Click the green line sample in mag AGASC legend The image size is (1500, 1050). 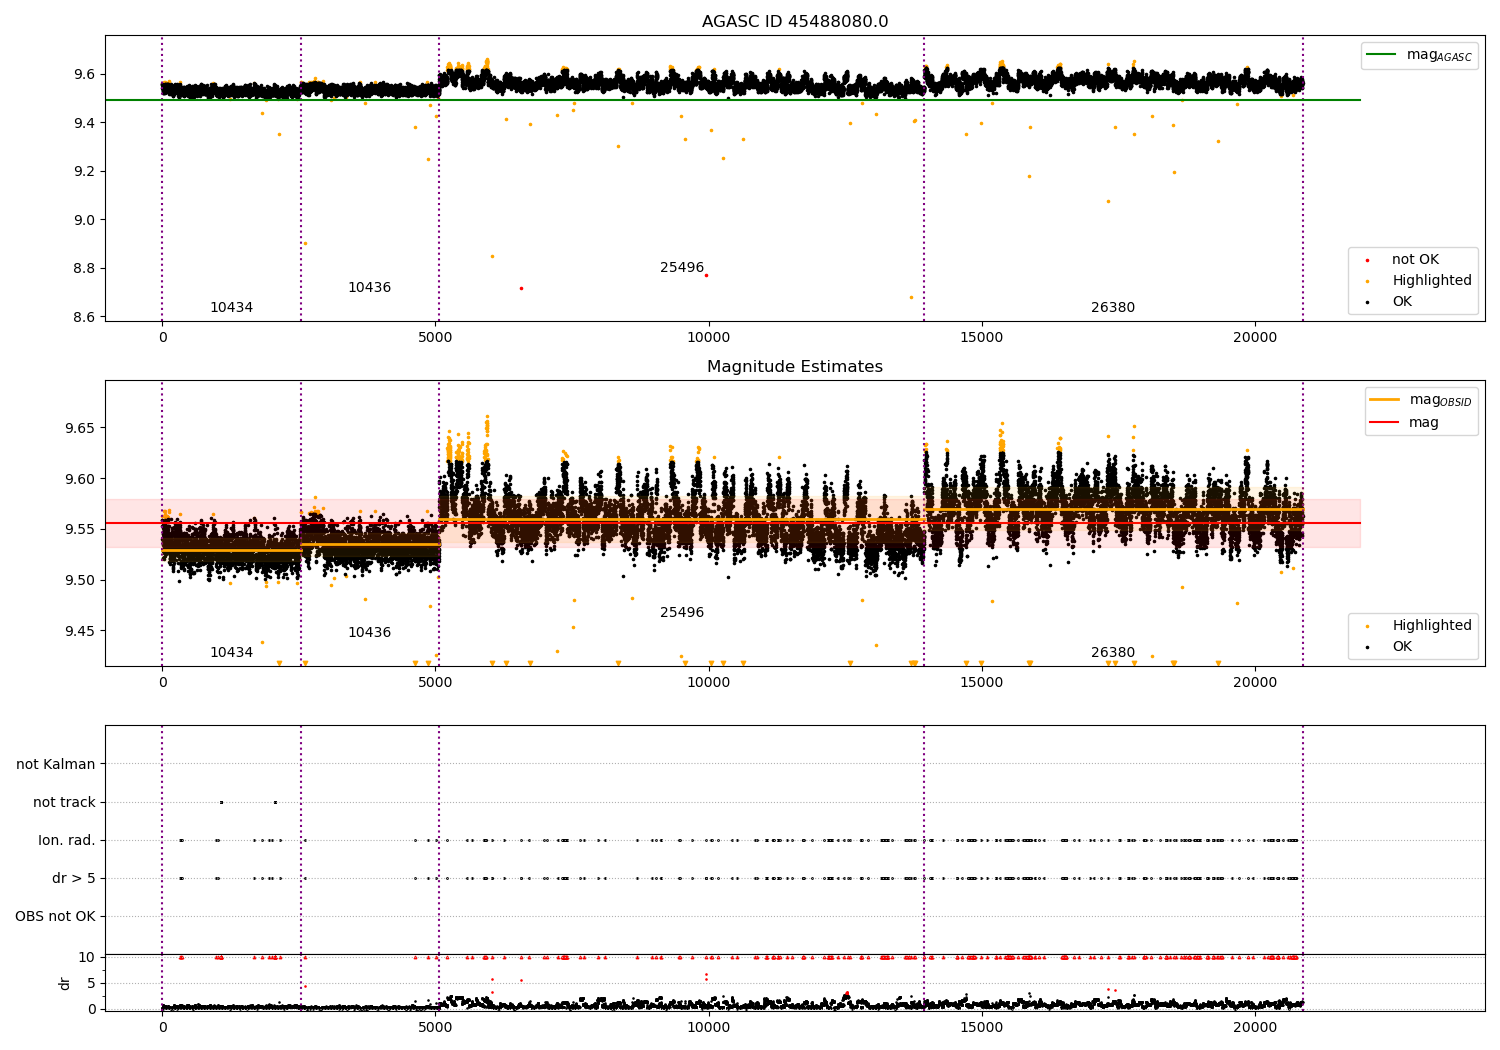[1382, 55]
